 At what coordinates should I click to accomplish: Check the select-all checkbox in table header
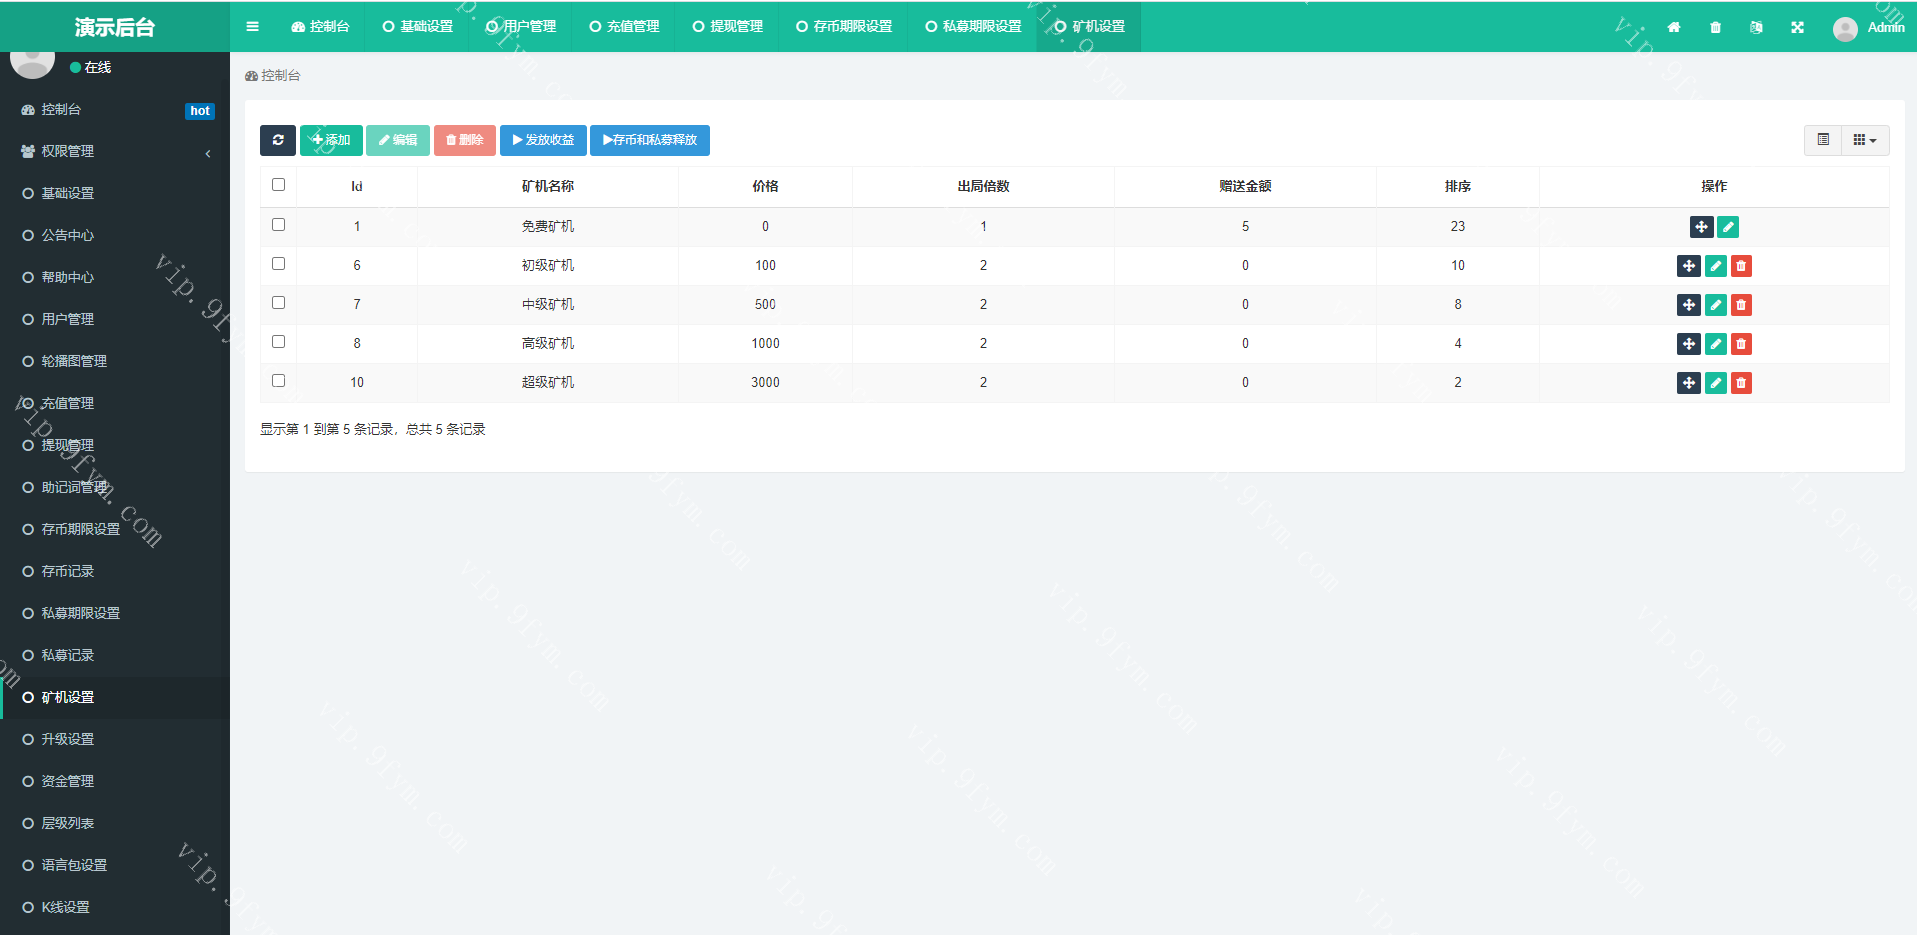coord(278,185)
